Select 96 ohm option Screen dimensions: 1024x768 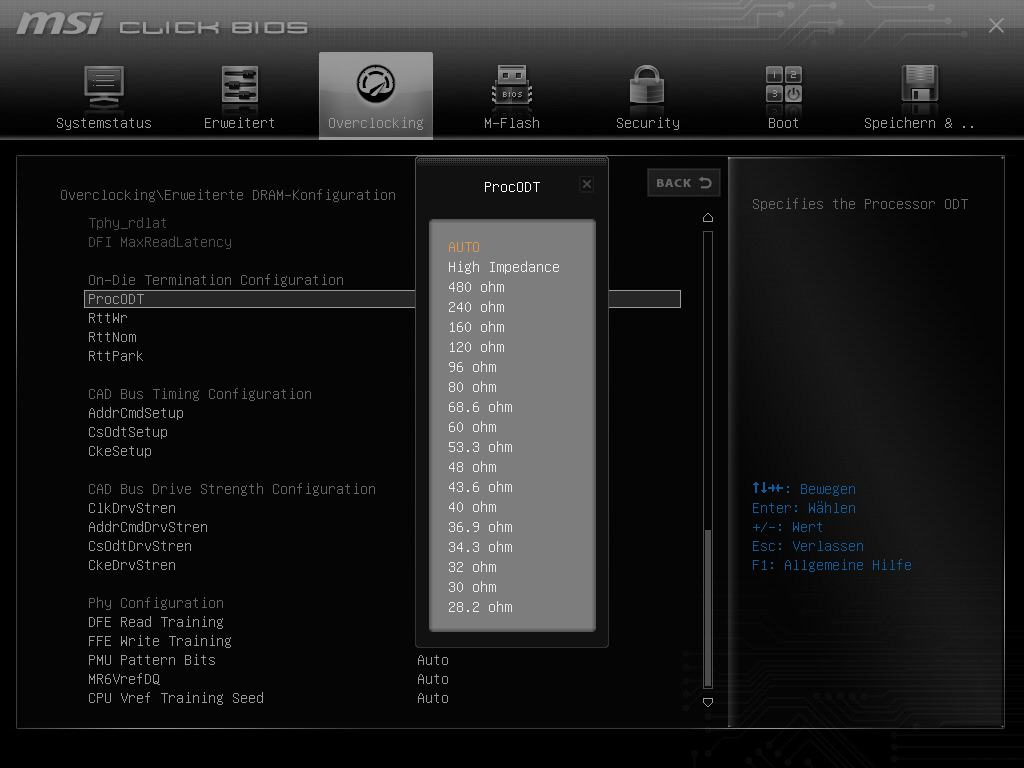coord(472,367)
